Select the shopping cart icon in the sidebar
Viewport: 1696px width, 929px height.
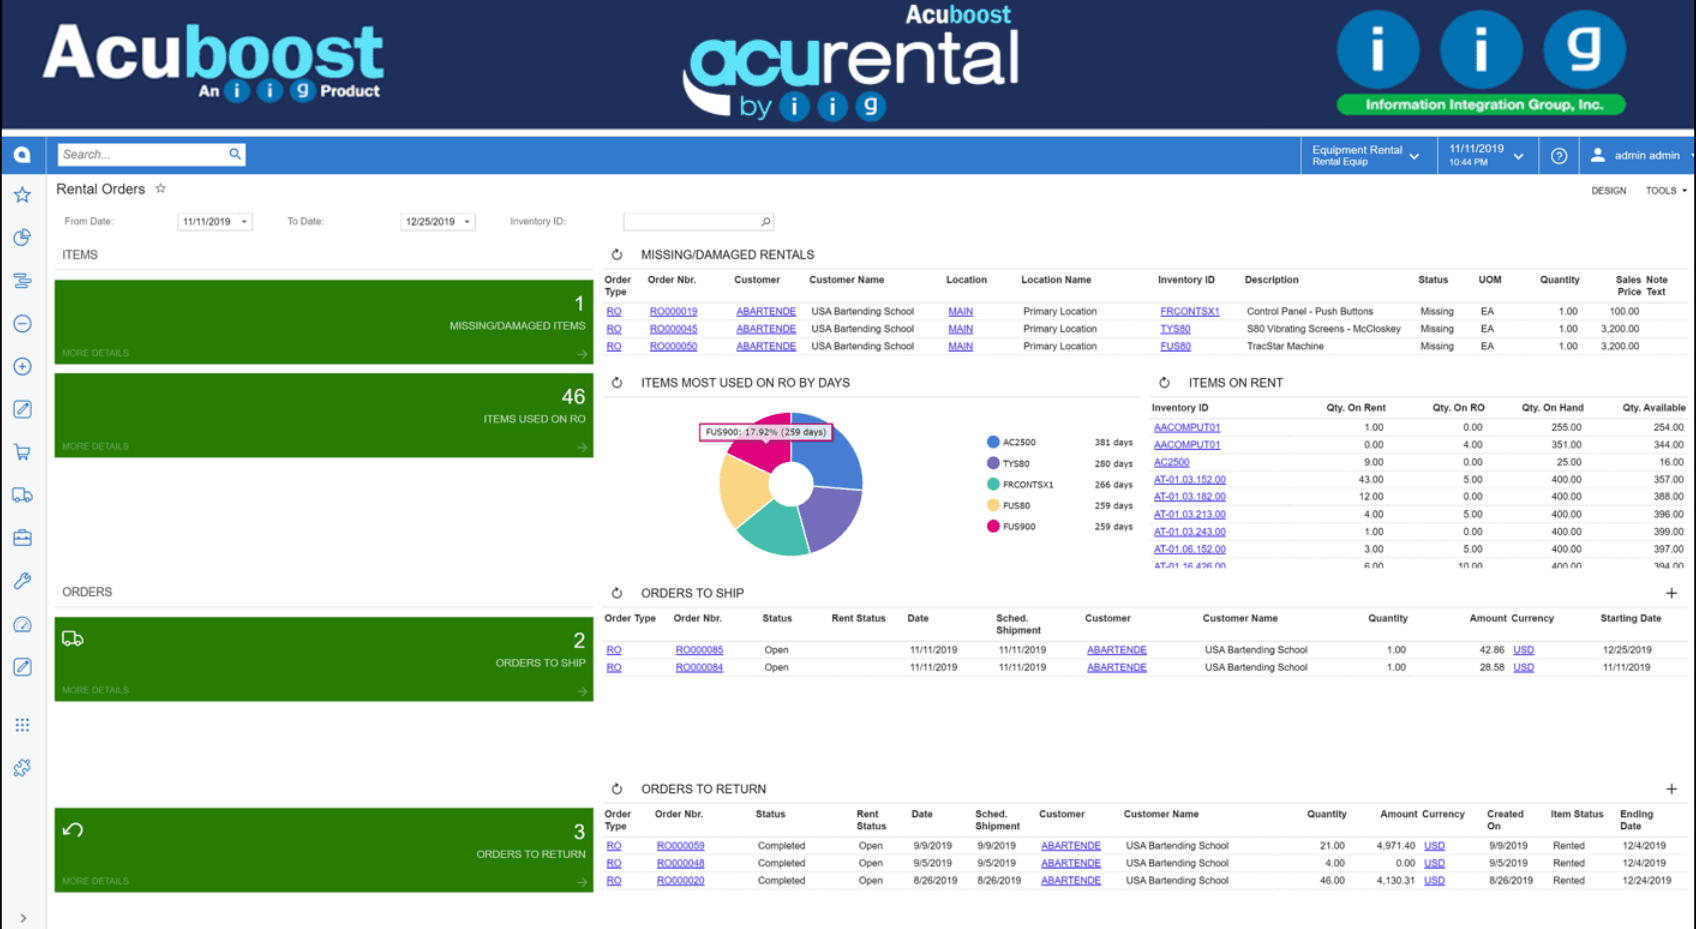[22, 451]
